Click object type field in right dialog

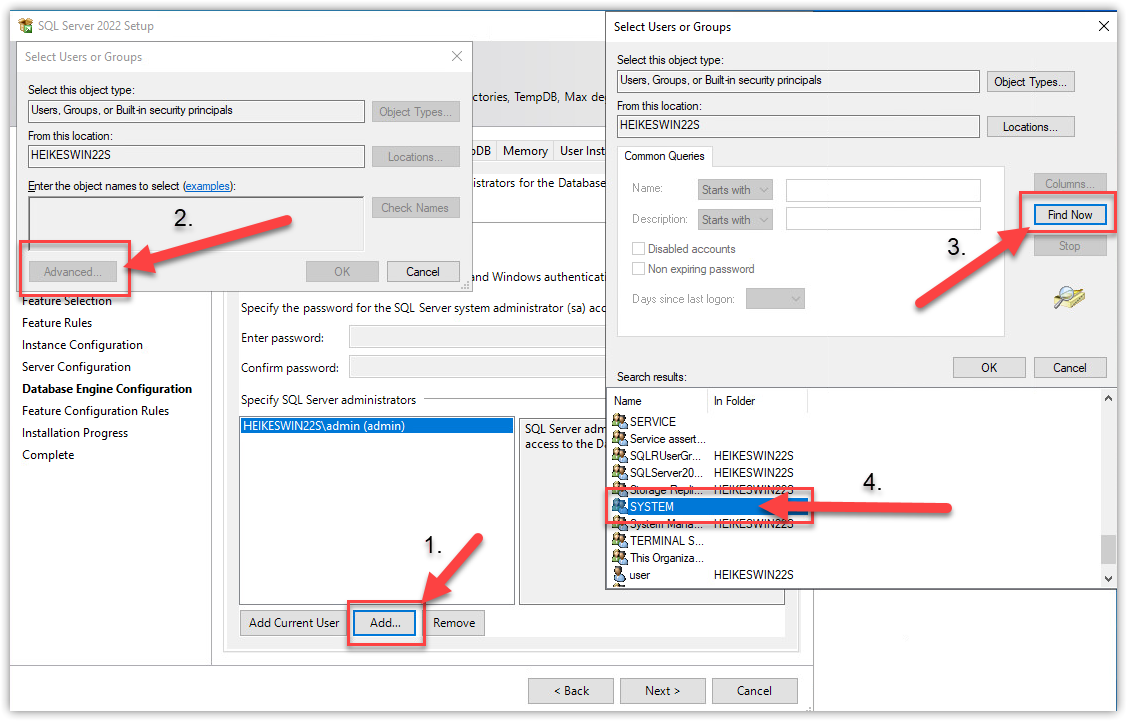(798, 81)
